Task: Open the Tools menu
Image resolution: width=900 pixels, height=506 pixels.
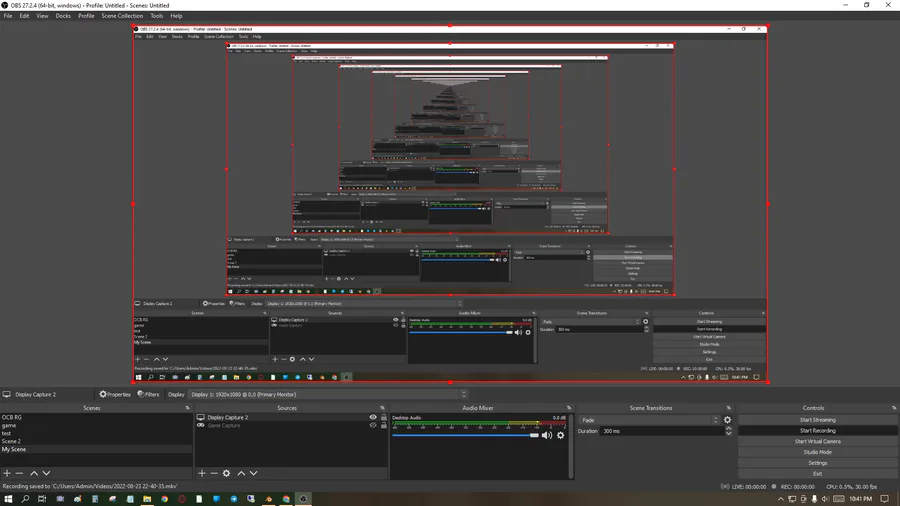Action: point(157,16)
